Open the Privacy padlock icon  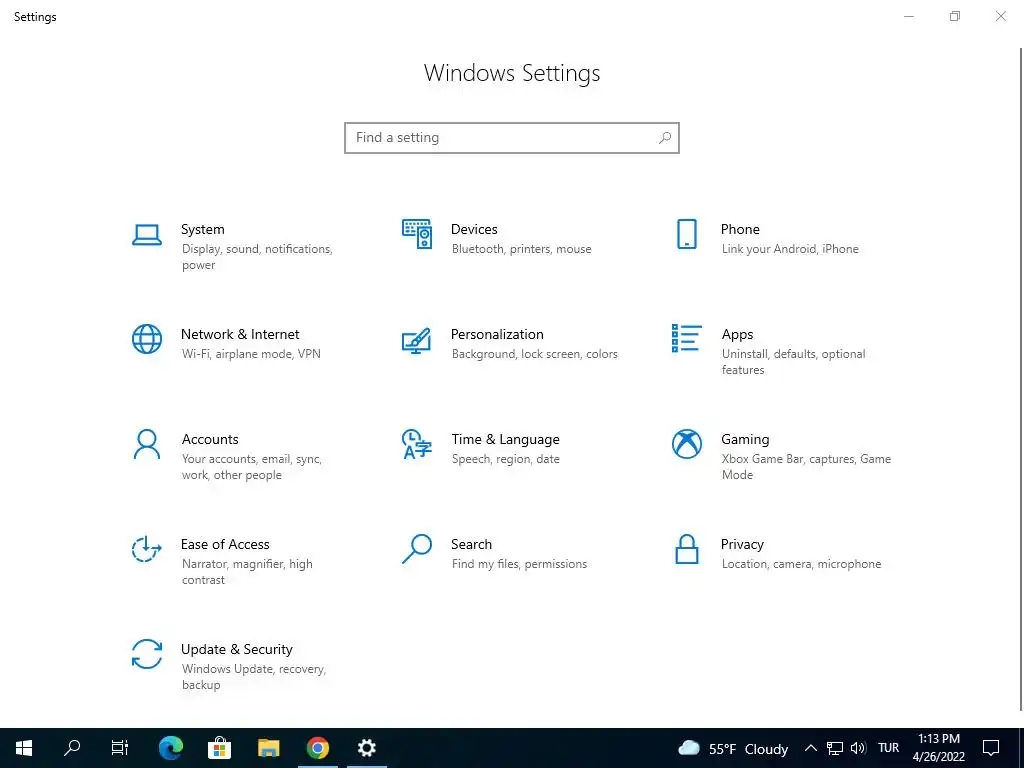(x=686, y=549)
